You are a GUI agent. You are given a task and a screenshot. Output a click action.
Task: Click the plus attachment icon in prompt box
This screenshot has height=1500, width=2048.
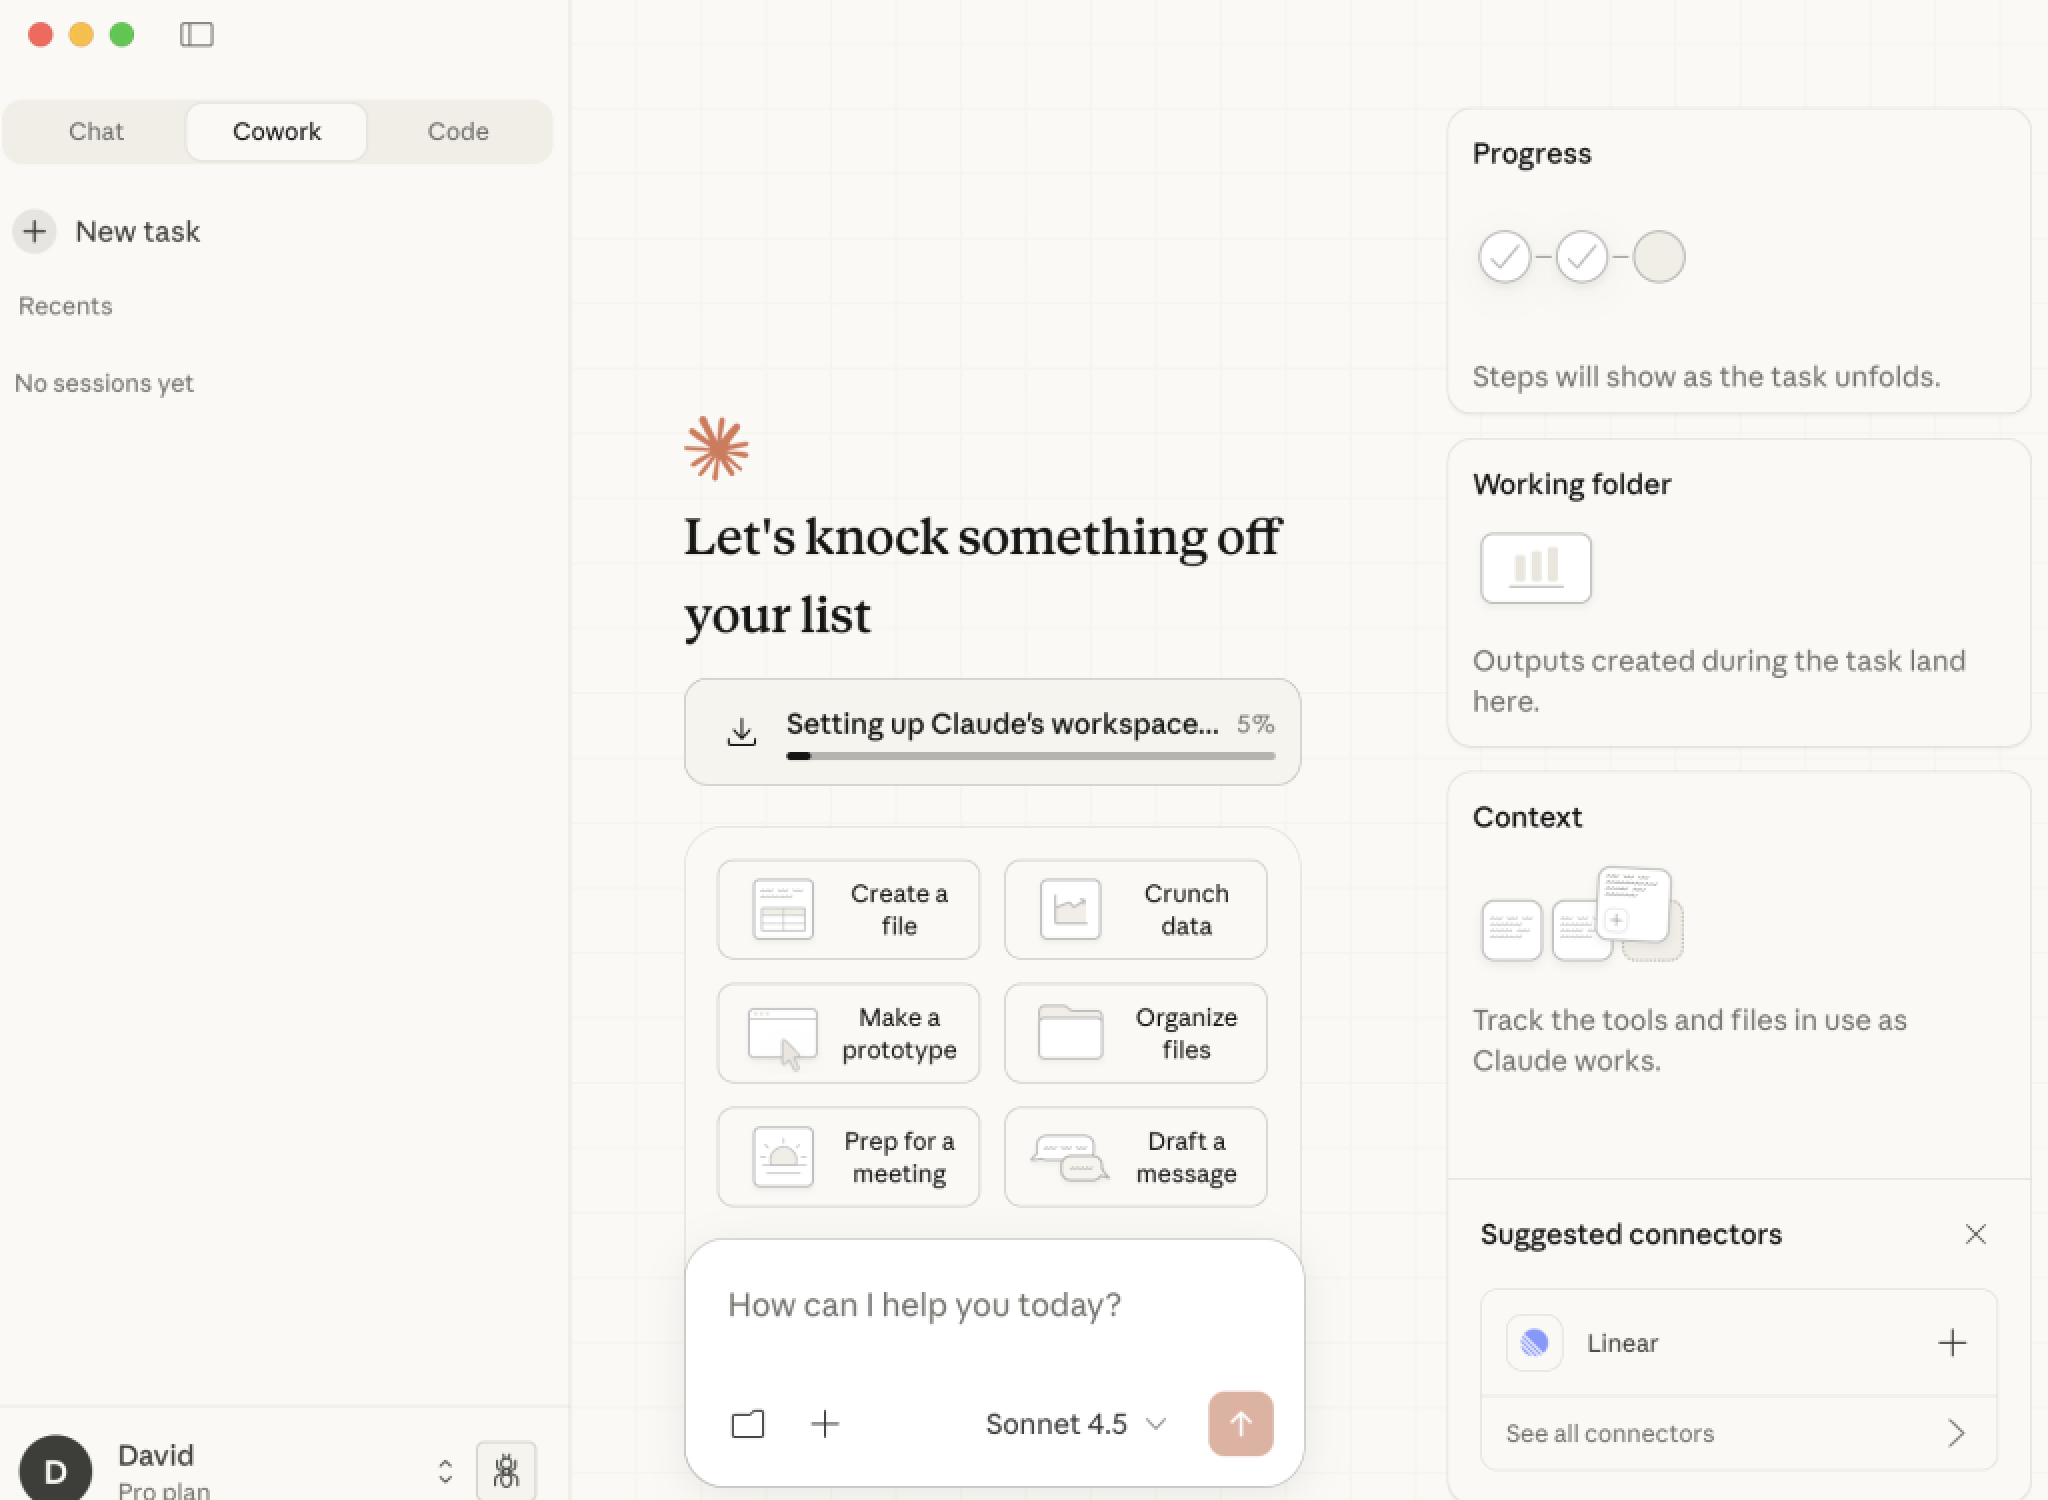[825, 1424]
